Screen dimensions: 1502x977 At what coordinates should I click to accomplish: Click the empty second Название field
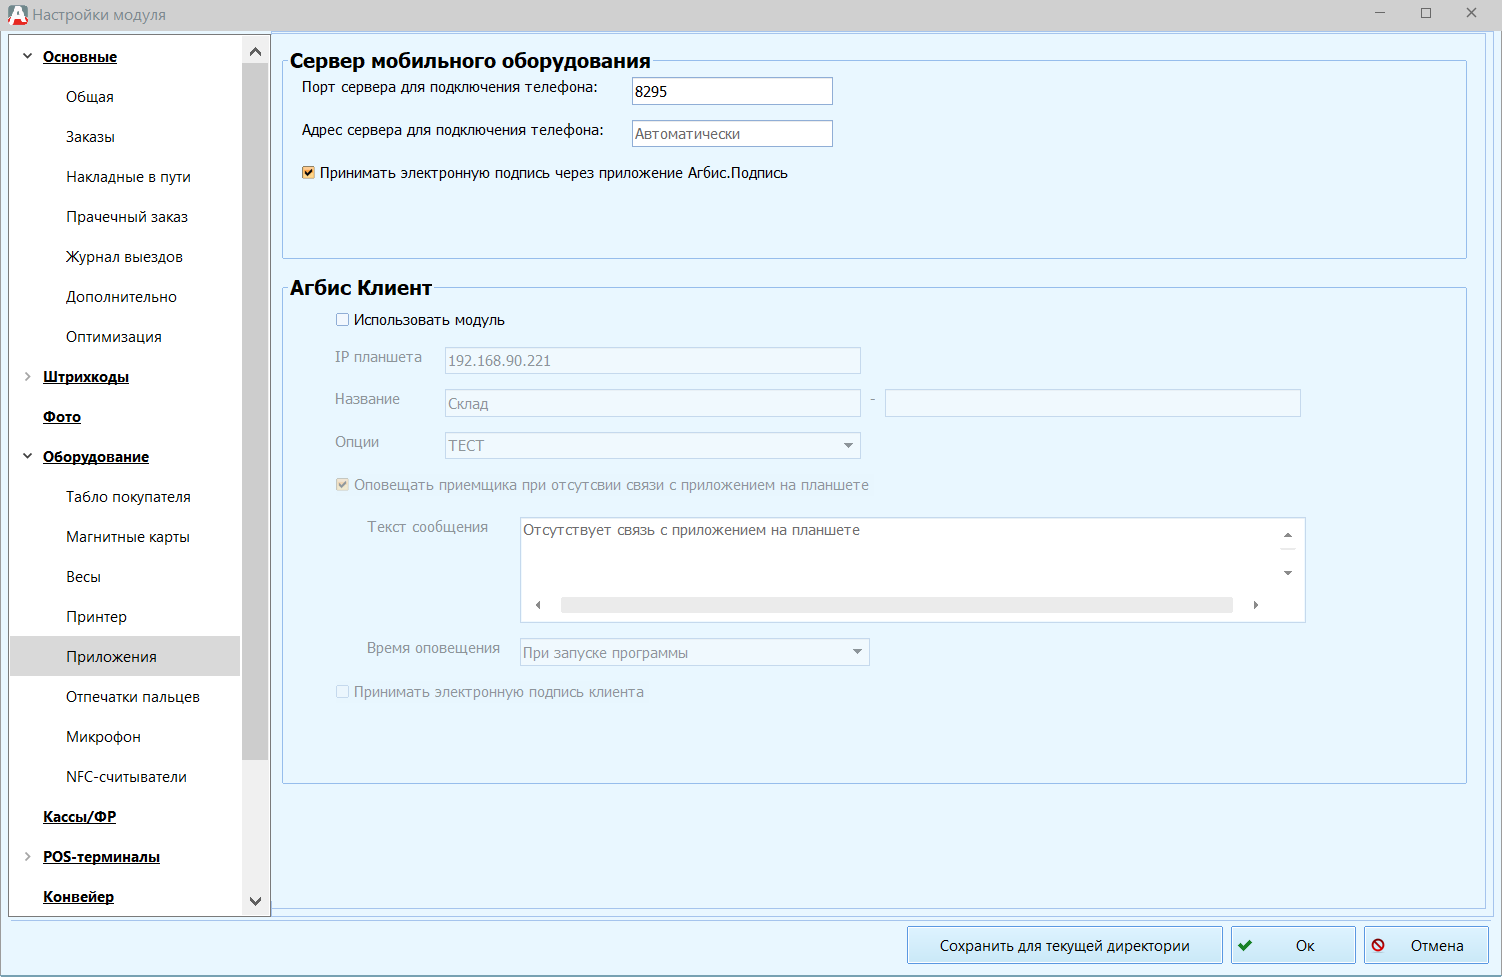point(1092,403)
